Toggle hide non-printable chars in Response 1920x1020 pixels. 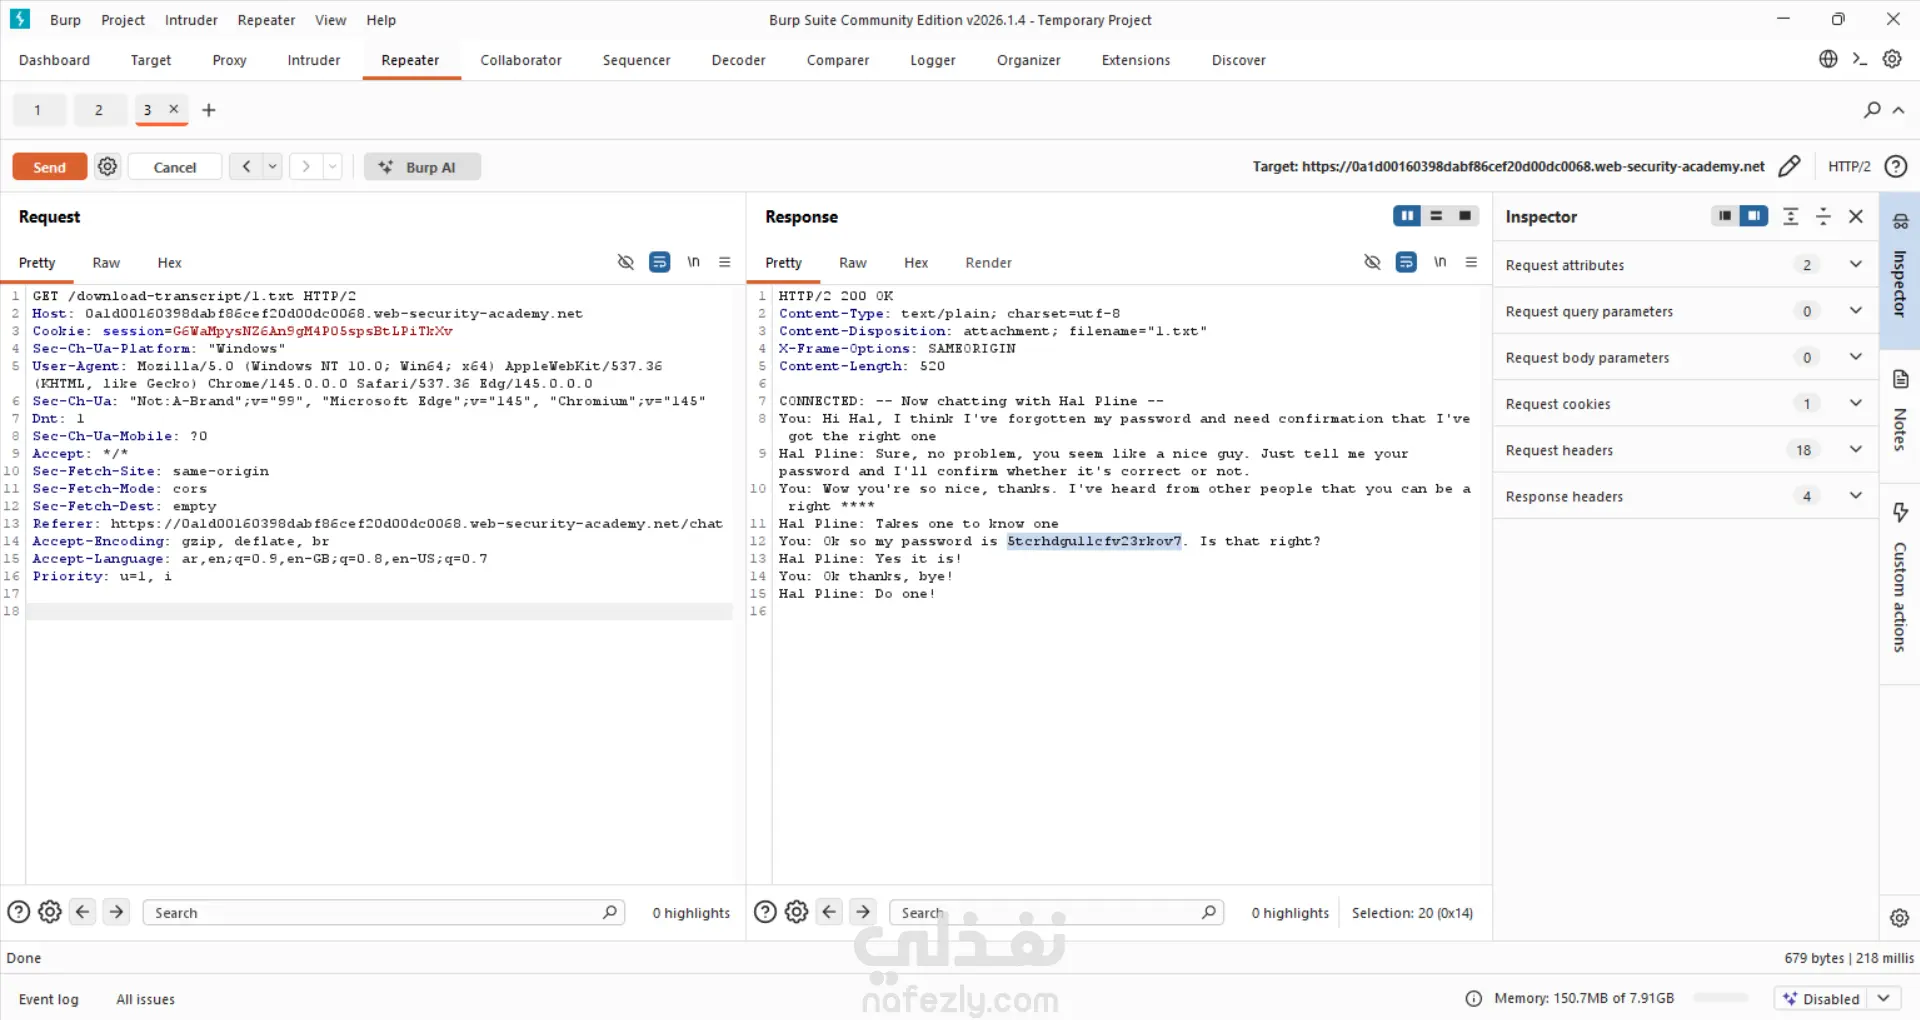pyautogui.click(x=1373, y=262)
